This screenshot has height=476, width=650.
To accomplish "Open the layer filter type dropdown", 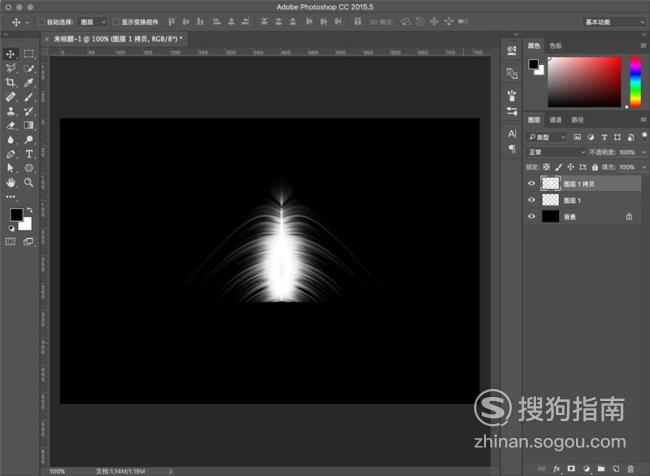I will pyautogui.click(x=547, y=137).
